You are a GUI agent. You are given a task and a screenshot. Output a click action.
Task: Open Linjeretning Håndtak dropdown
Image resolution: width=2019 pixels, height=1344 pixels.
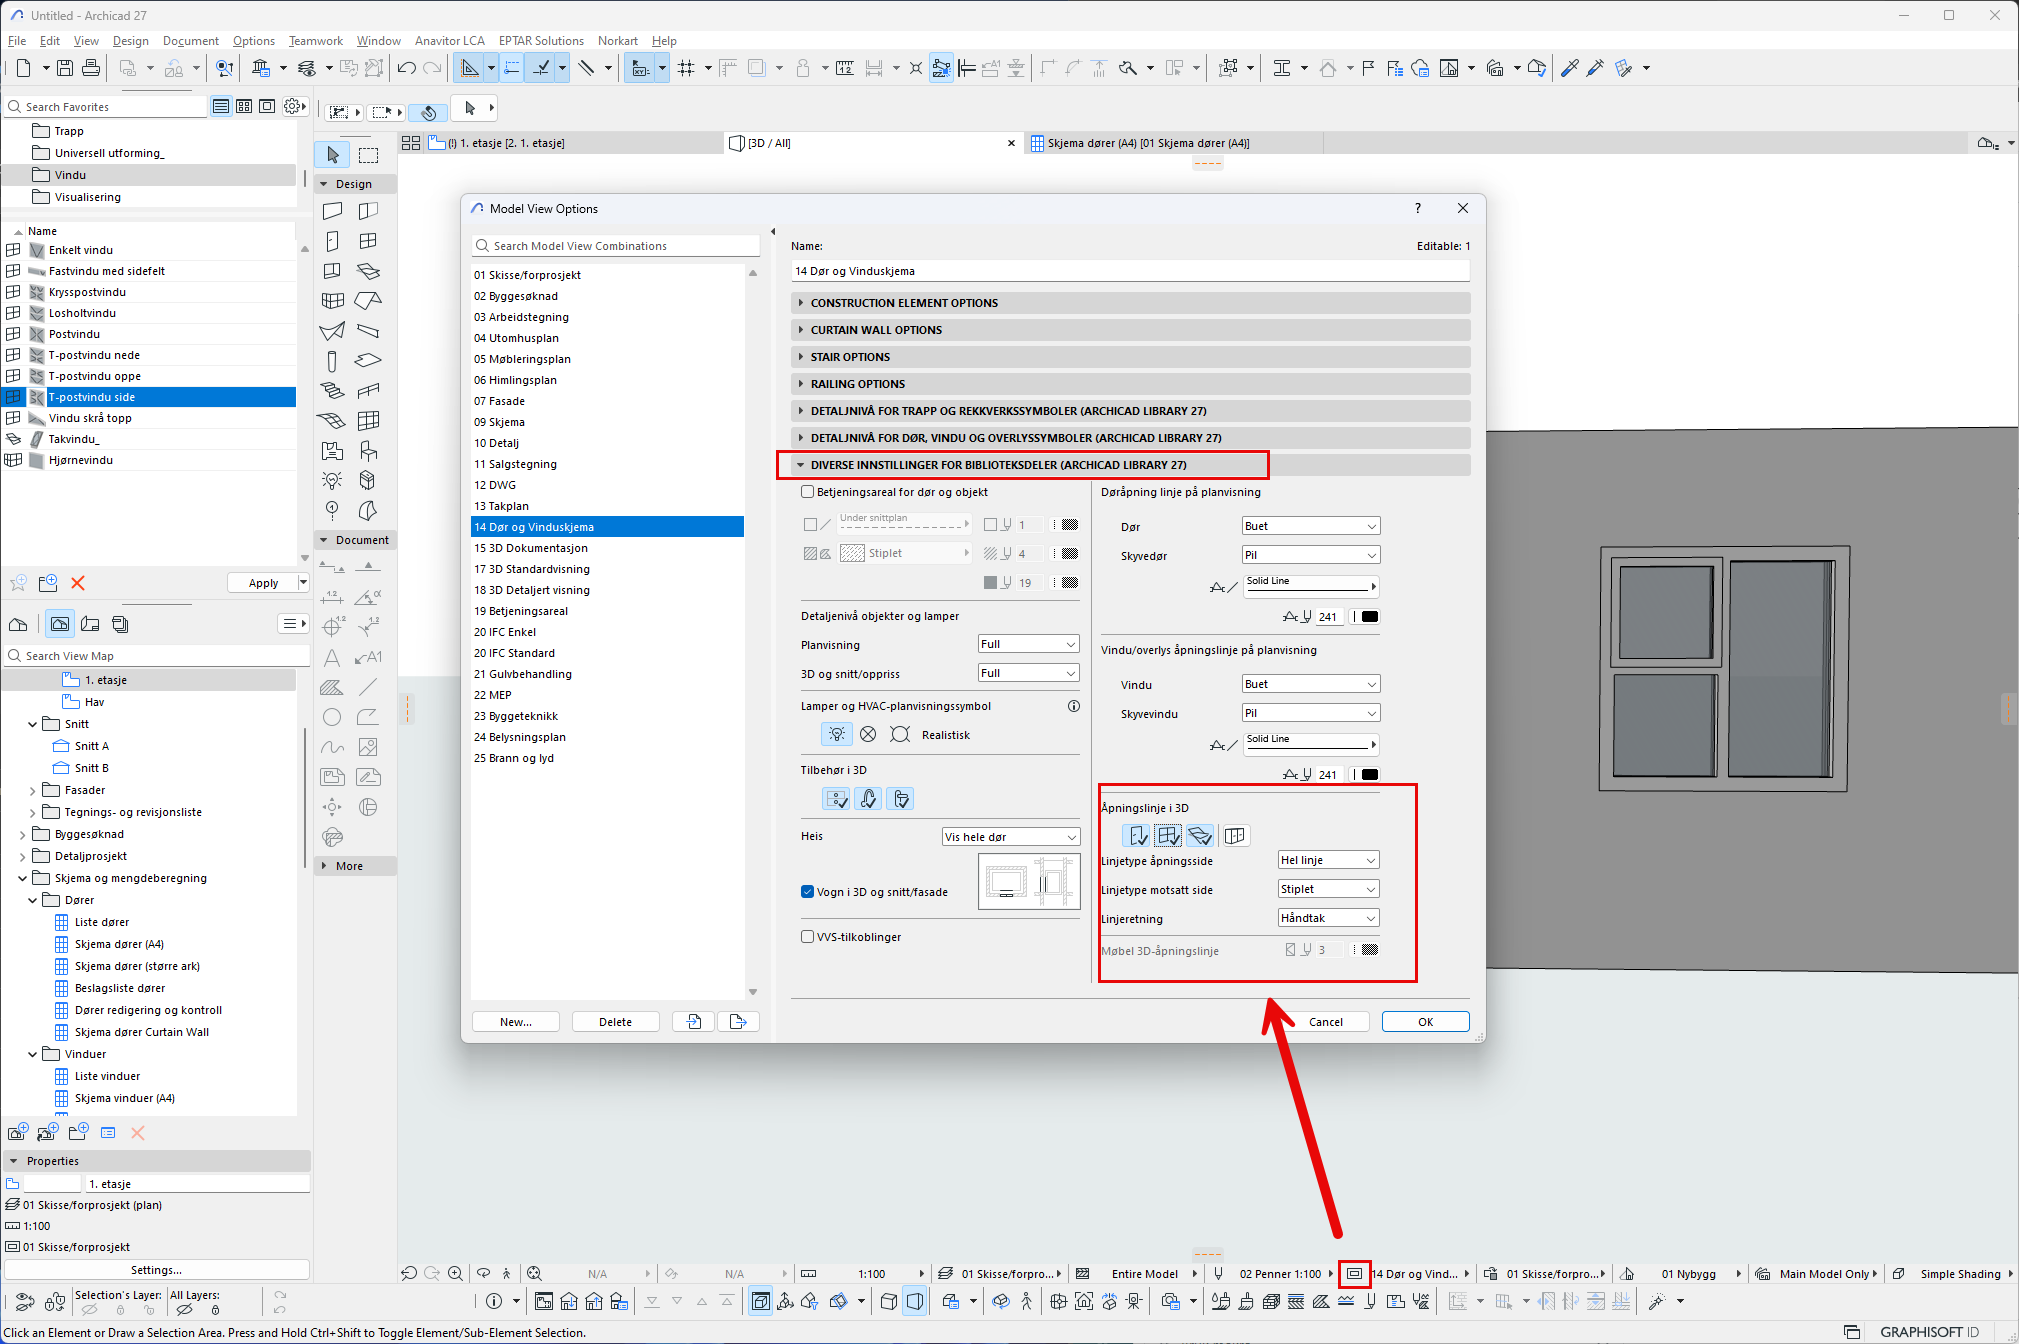click(x=1328, y=918)
